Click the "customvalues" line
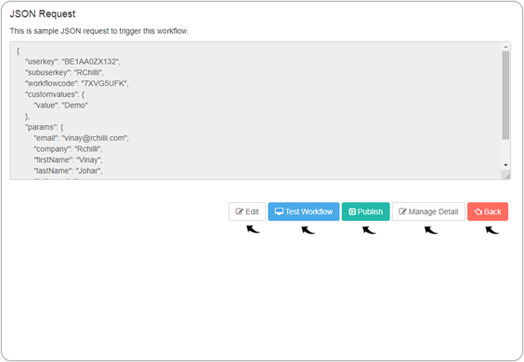 coord(55,95)
